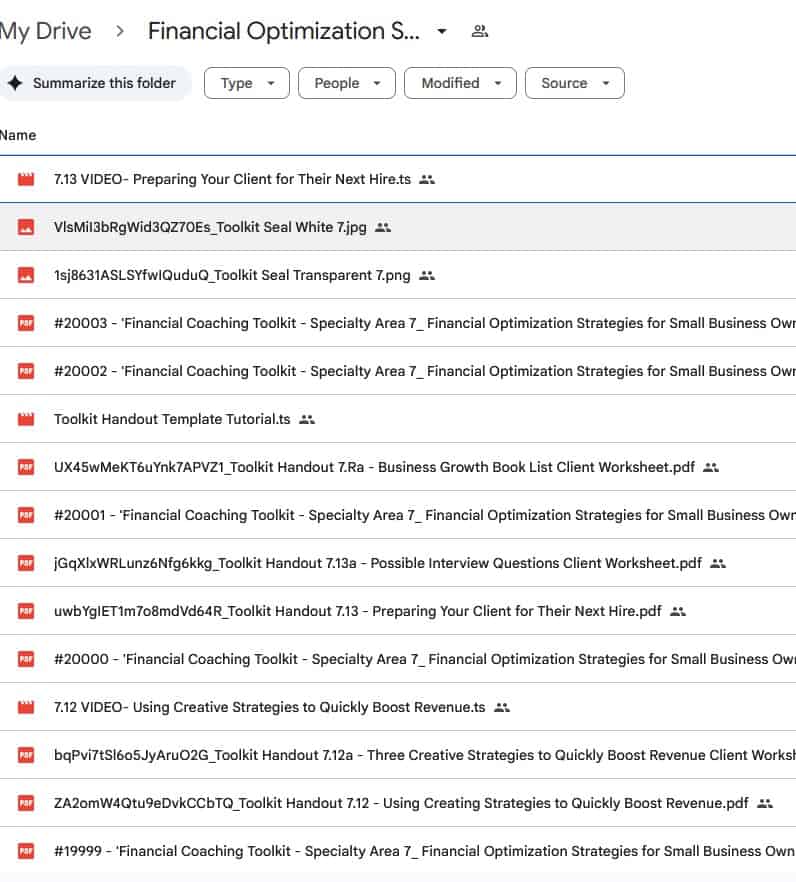Click the PDF icon for Possible Interview Questions worksheet
The width and height of the screenshot is (796, 882).
(26, 564)
